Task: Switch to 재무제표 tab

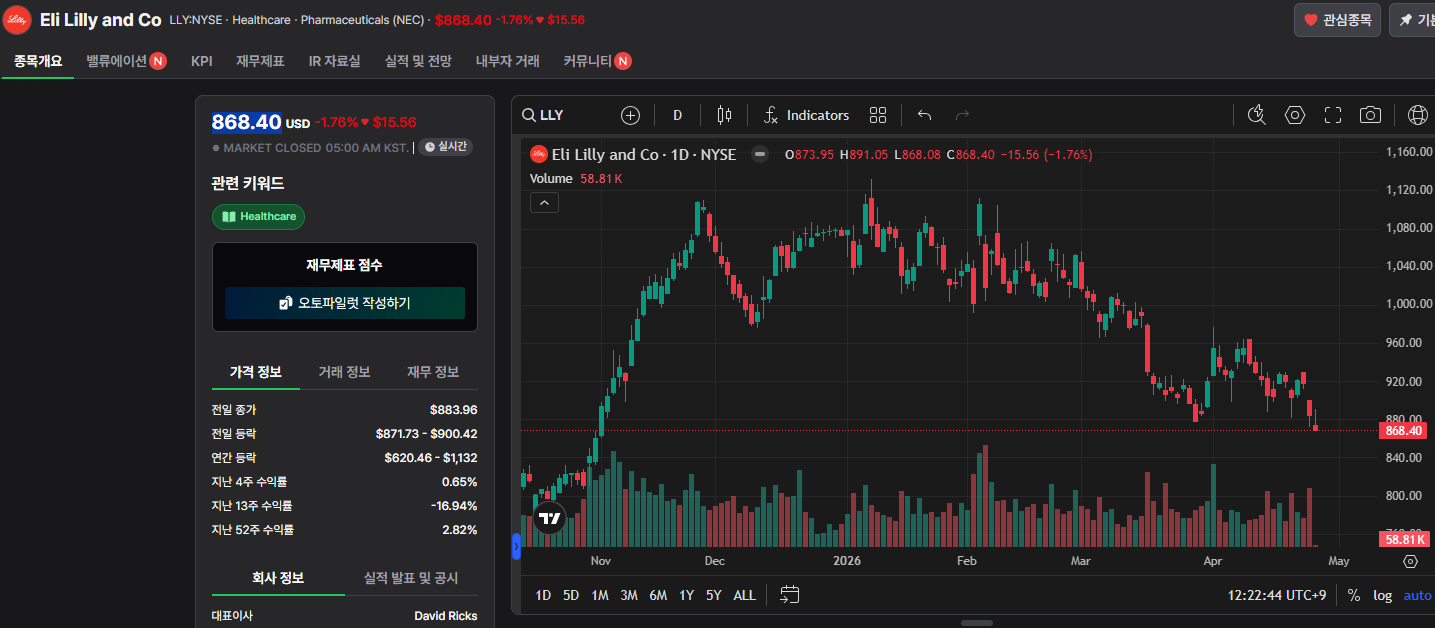Action: coord(260,61)
